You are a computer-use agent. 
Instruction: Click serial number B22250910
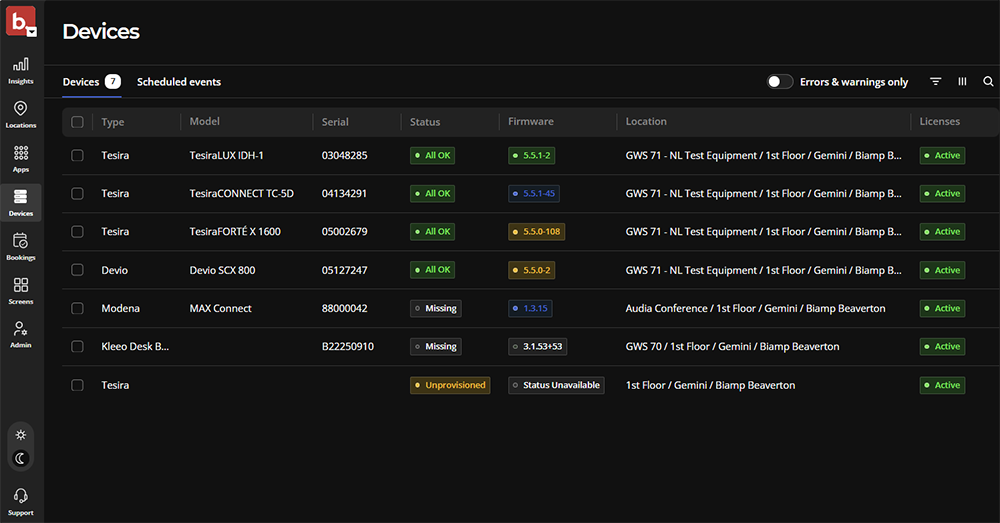coord(348,346)
